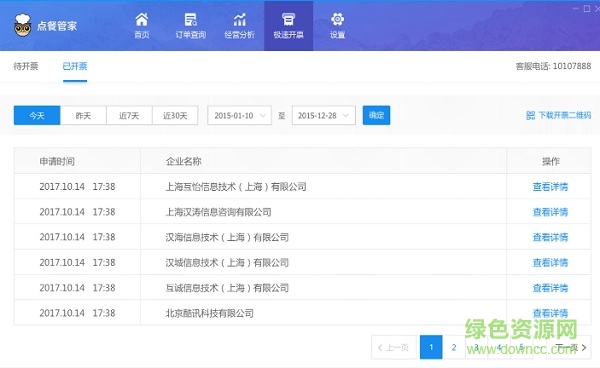Click company name 汉海信息技术（上海）有限公司
Image resolution: width=600 pixels, height=368 pixels.
click(x=227, y=237)
